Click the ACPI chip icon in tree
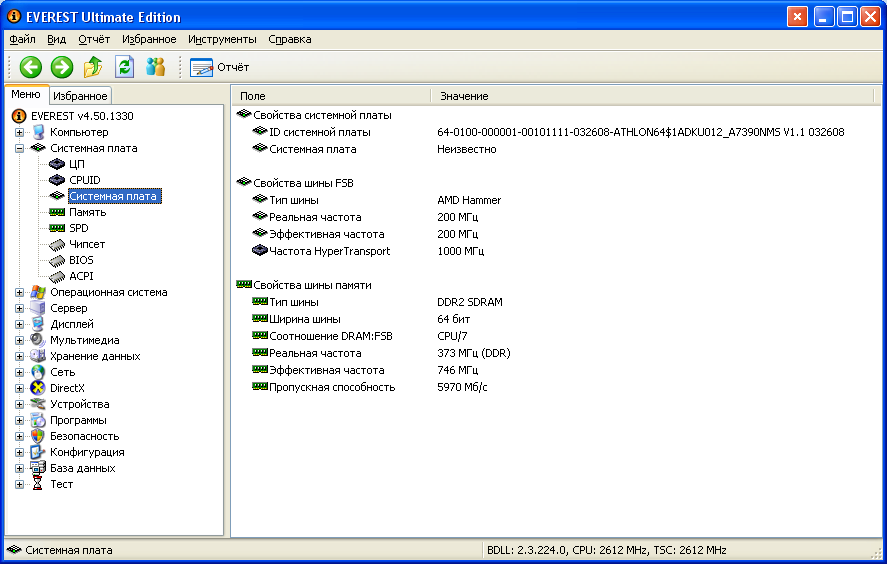This screenshot has height=564, width=887. point(57,276)
